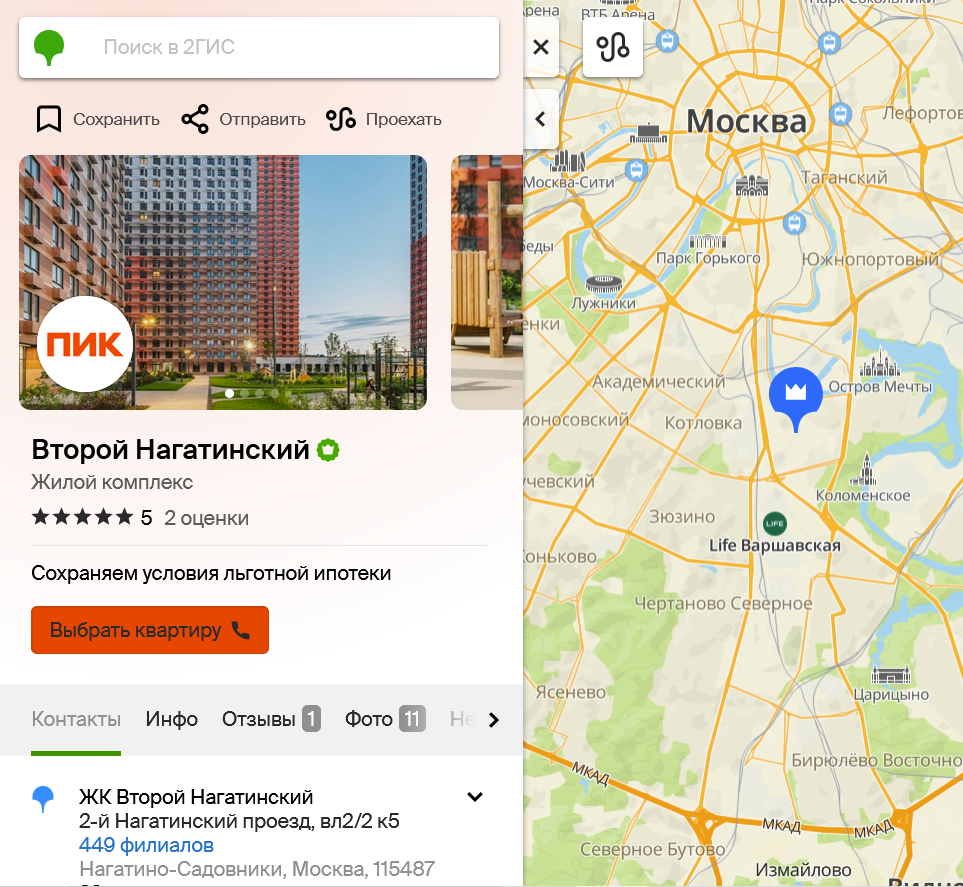The width and height of the screenshot is (963, 887).
Task: Click the round ПИК developer logo
Action: pyautogui.click(x=85, y=344)
